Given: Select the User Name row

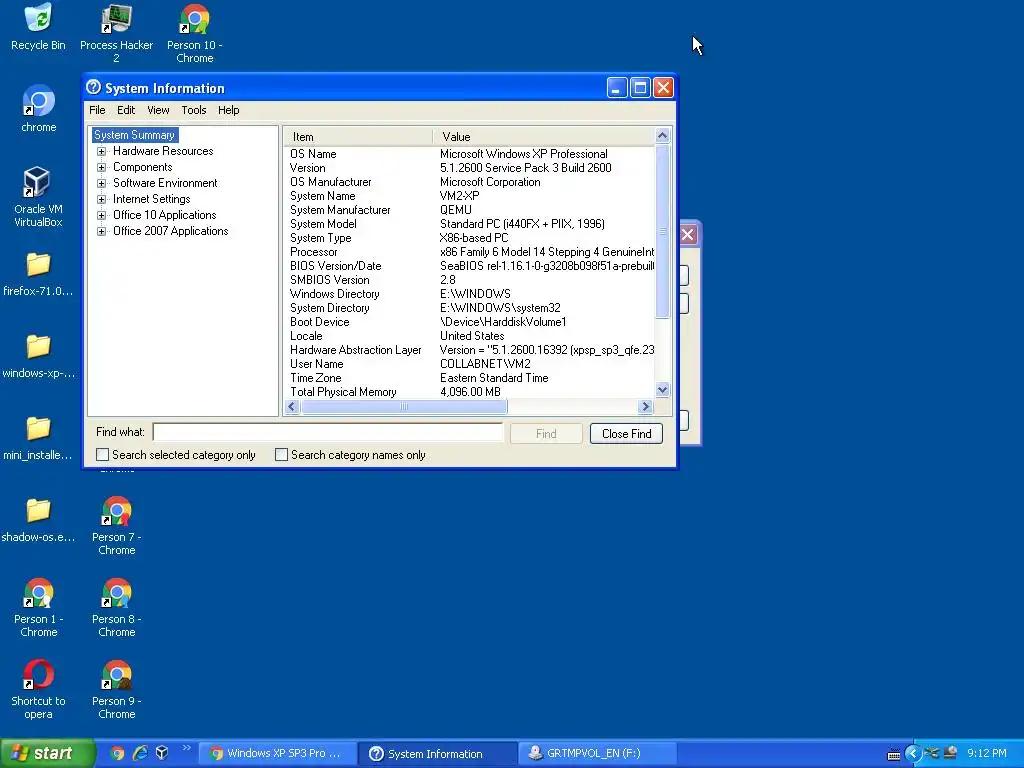Looking at the screenshot, I should pyautogui.click(x=470, y=364).
